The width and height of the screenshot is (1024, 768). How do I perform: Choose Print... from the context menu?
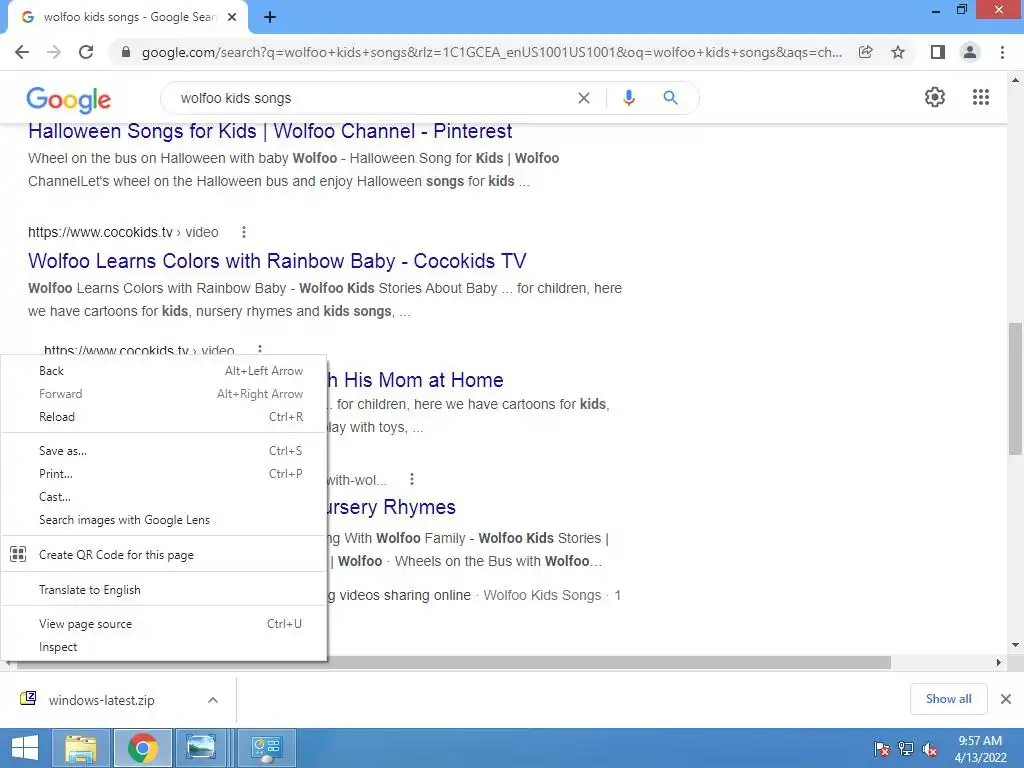pos(164,473)
